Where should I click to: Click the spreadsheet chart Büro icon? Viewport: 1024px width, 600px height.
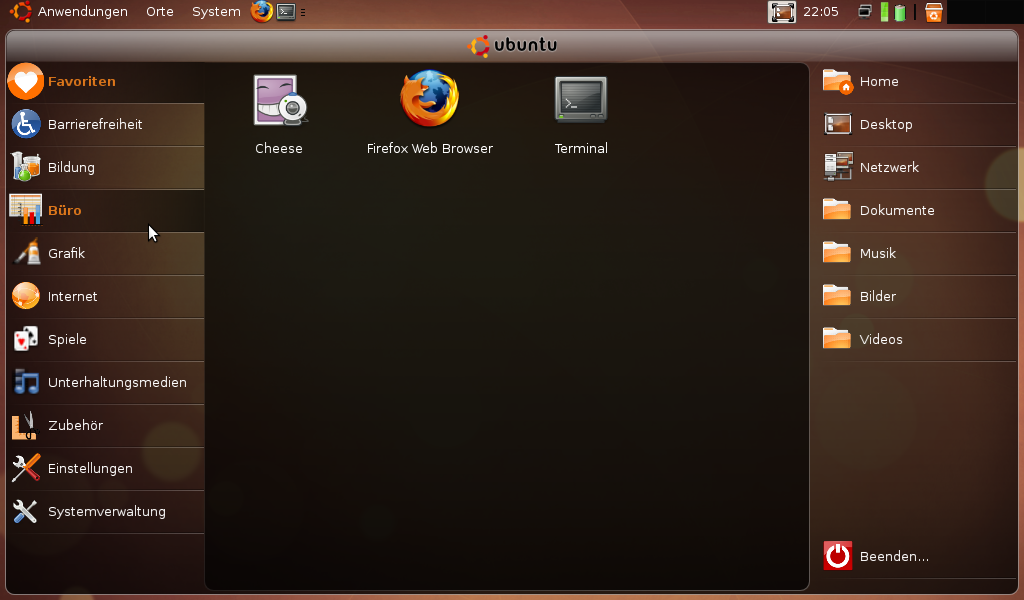click(26, 210)
